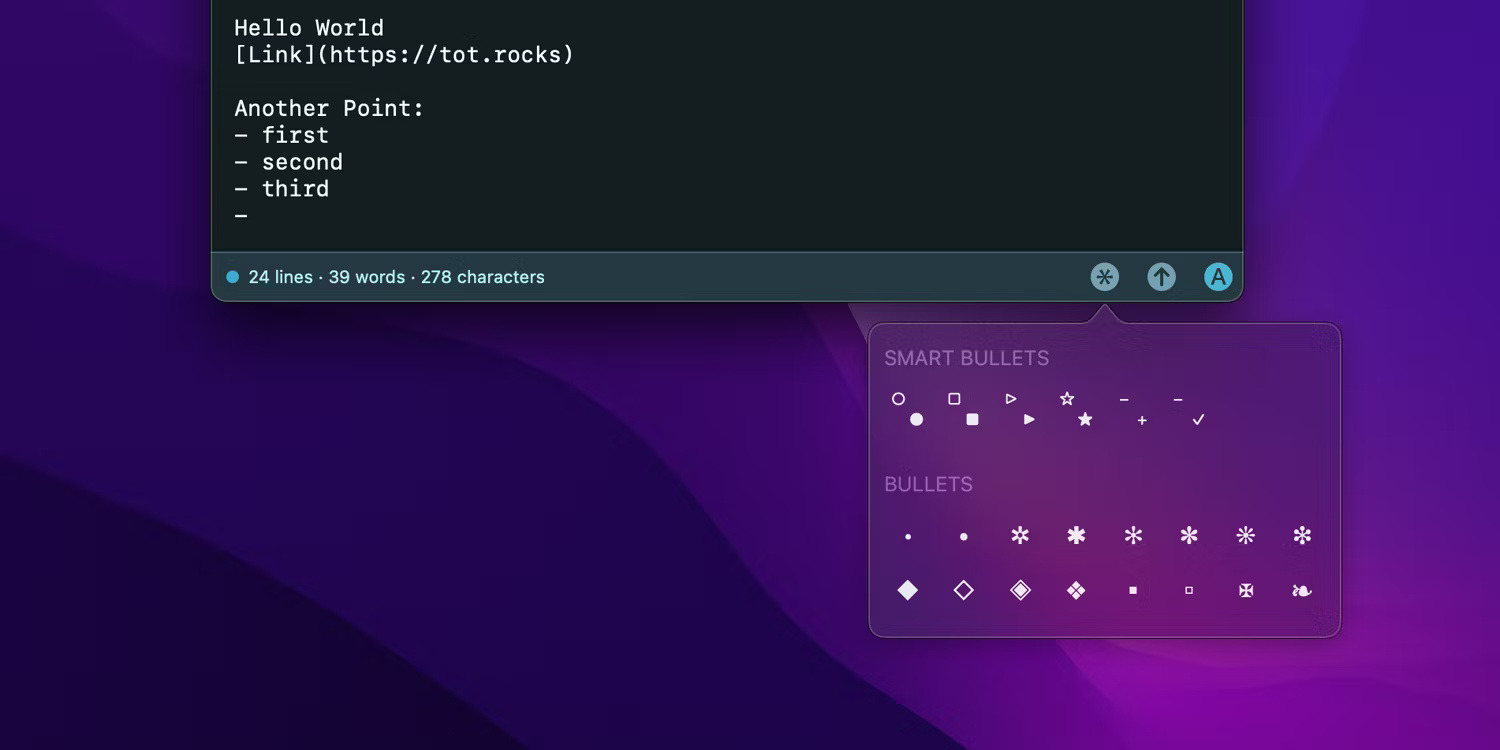The height and width of the screenshot is (750, 1500).
Task: Insert the floral leaf bullet
Action: click(x=1302, y=590)
